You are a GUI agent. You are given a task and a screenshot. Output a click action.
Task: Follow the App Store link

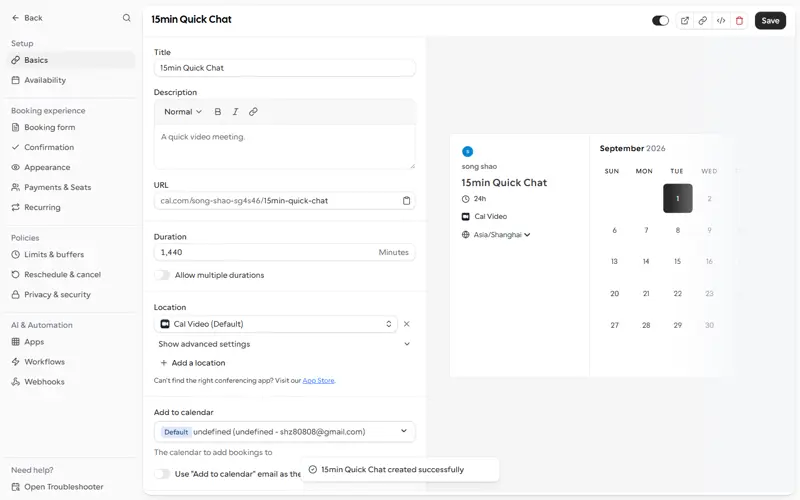coord(318,381)
